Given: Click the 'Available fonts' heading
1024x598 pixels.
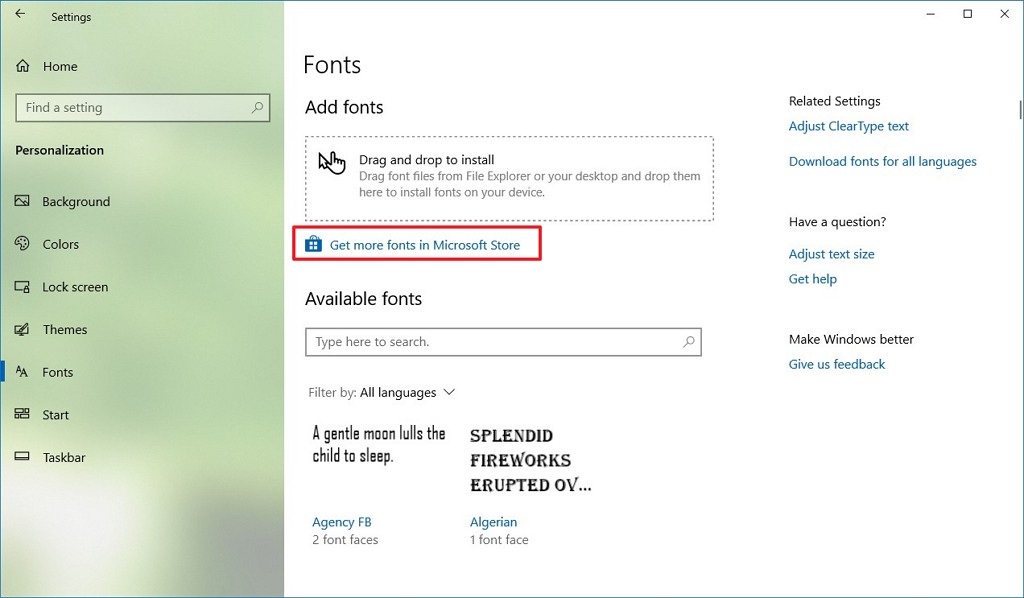Looking at the screenshot, I should click(363, 299).
